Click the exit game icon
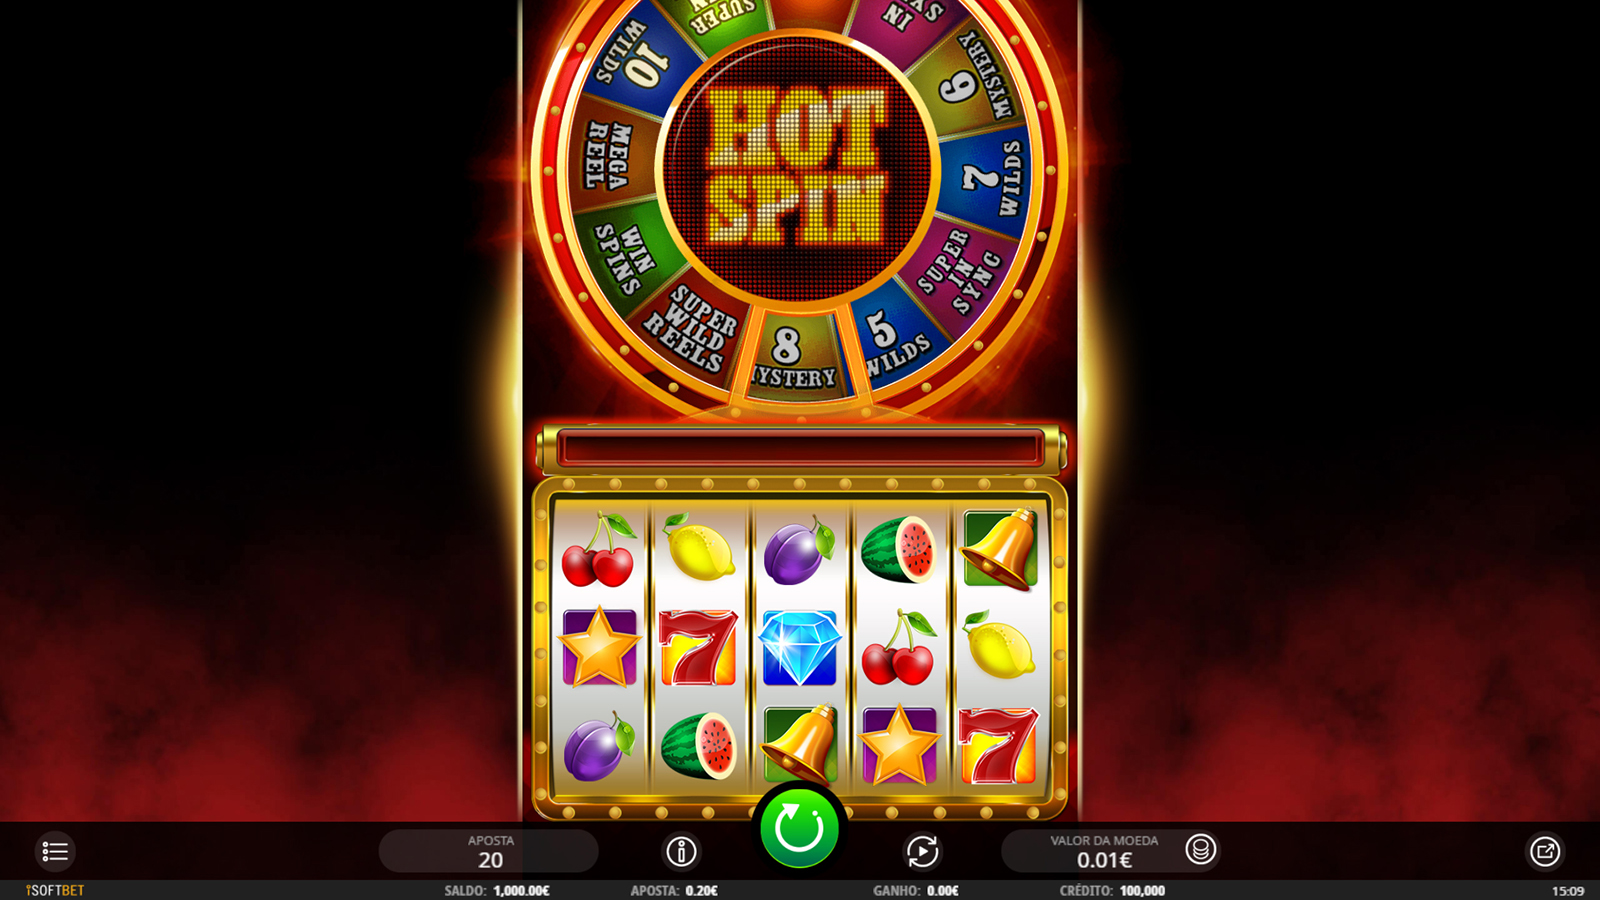 1545,851
